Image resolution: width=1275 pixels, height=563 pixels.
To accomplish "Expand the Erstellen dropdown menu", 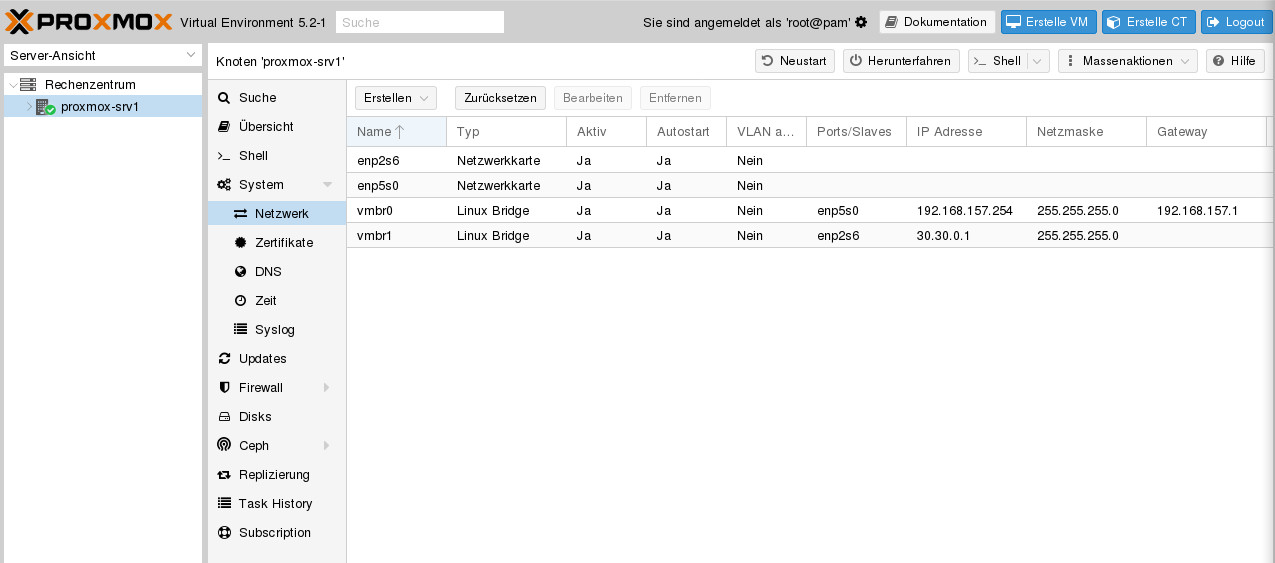I will 396,98.
